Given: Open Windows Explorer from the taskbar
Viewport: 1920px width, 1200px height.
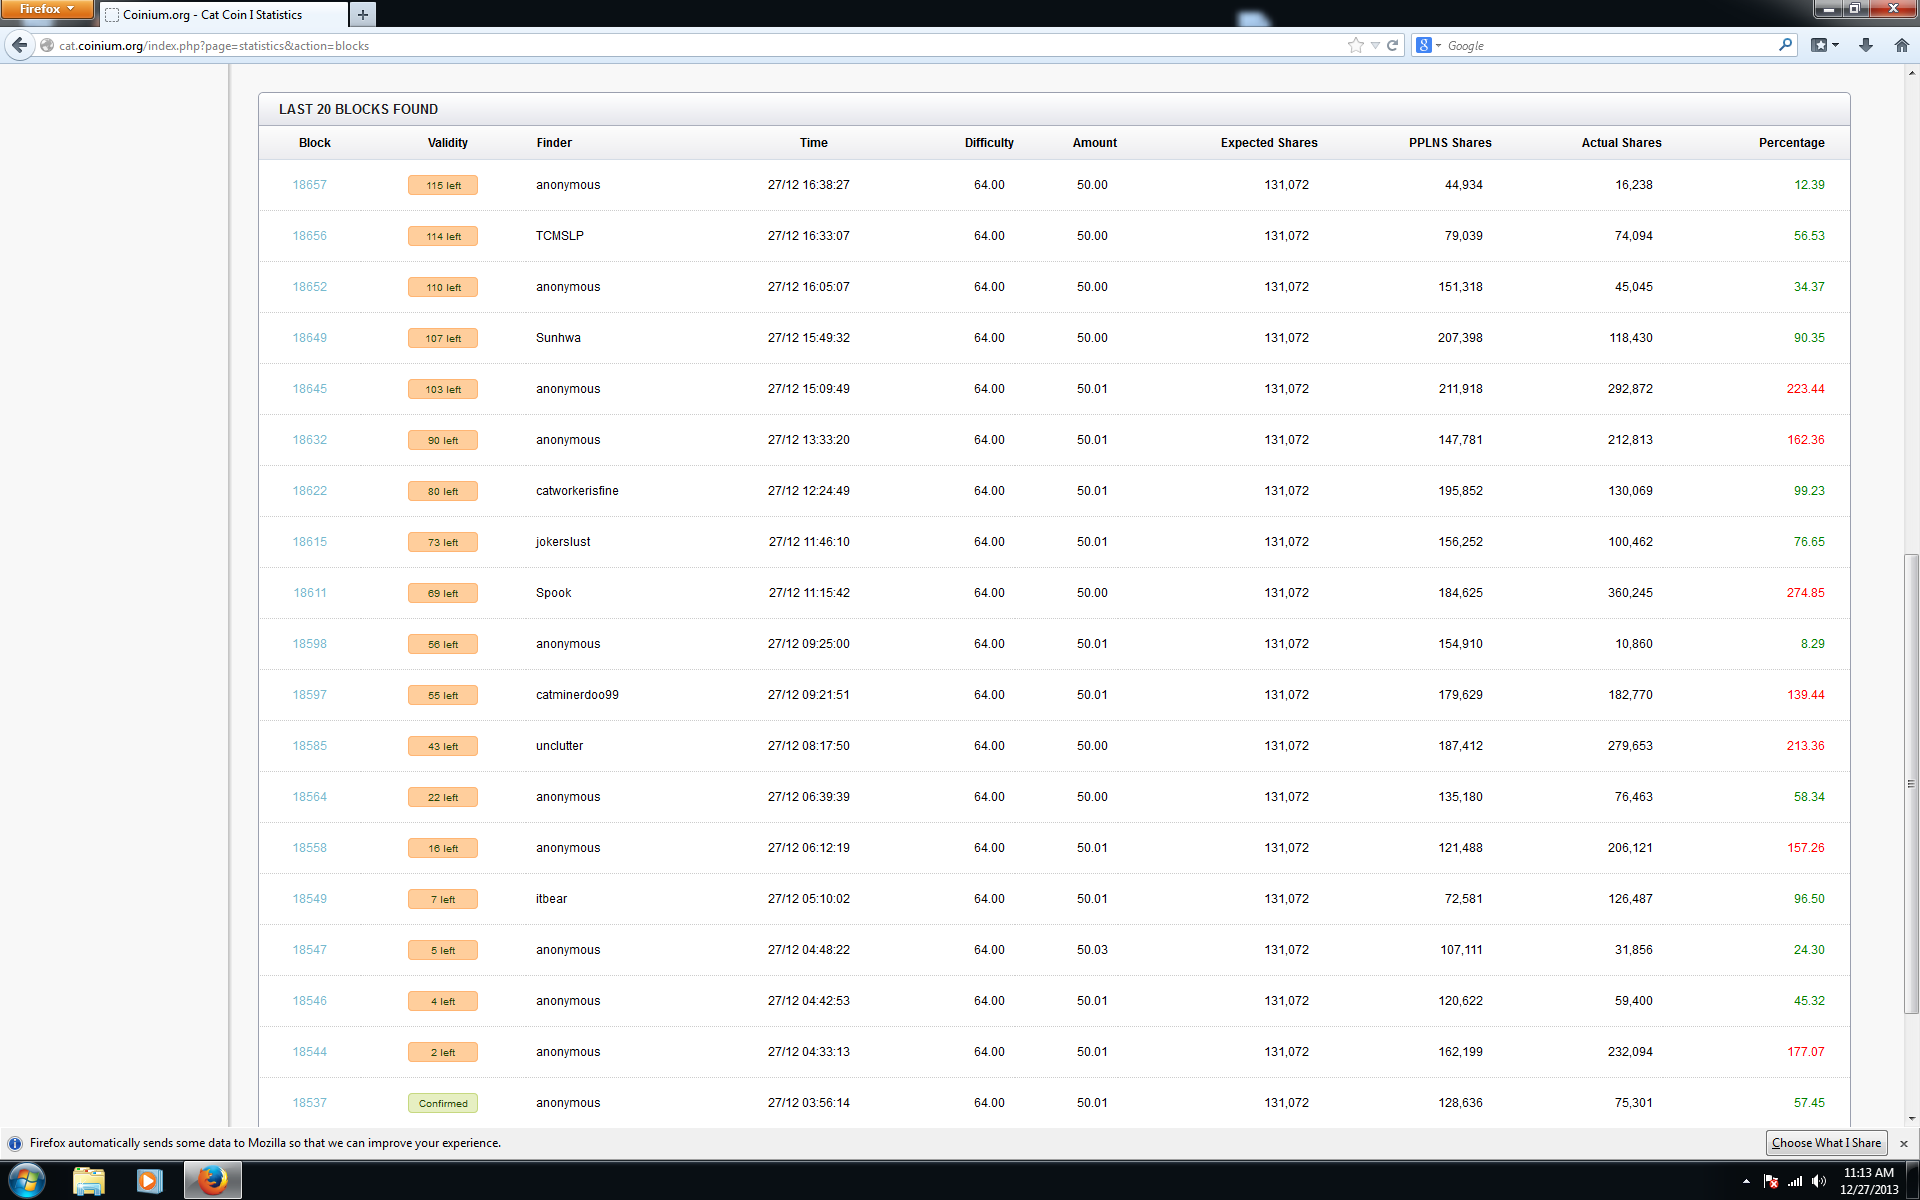Looking at the screenshot, I should tap(89, 1181).
